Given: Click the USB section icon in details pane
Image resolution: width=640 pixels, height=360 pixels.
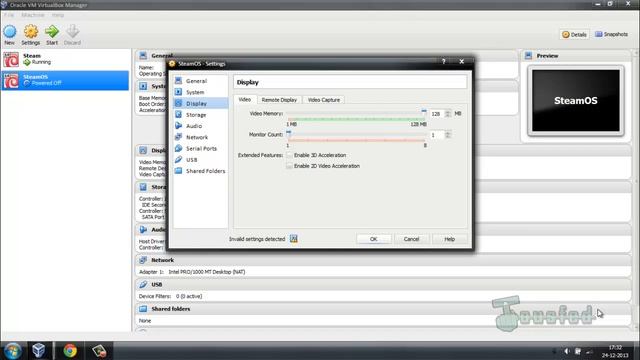Looking at the screenshot, I should 143,284.
